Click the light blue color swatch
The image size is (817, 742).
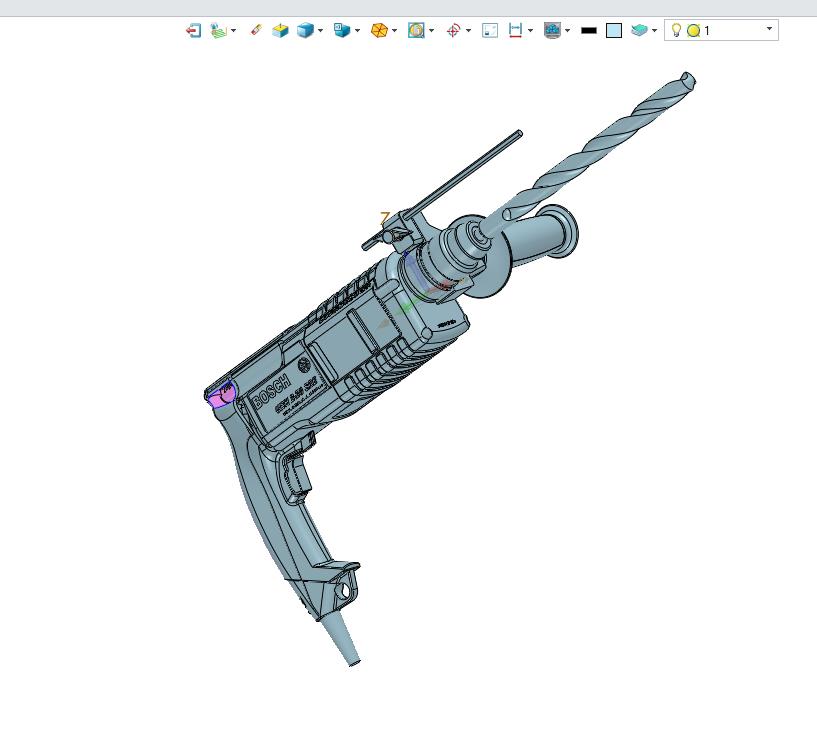[x=614, y=31]
